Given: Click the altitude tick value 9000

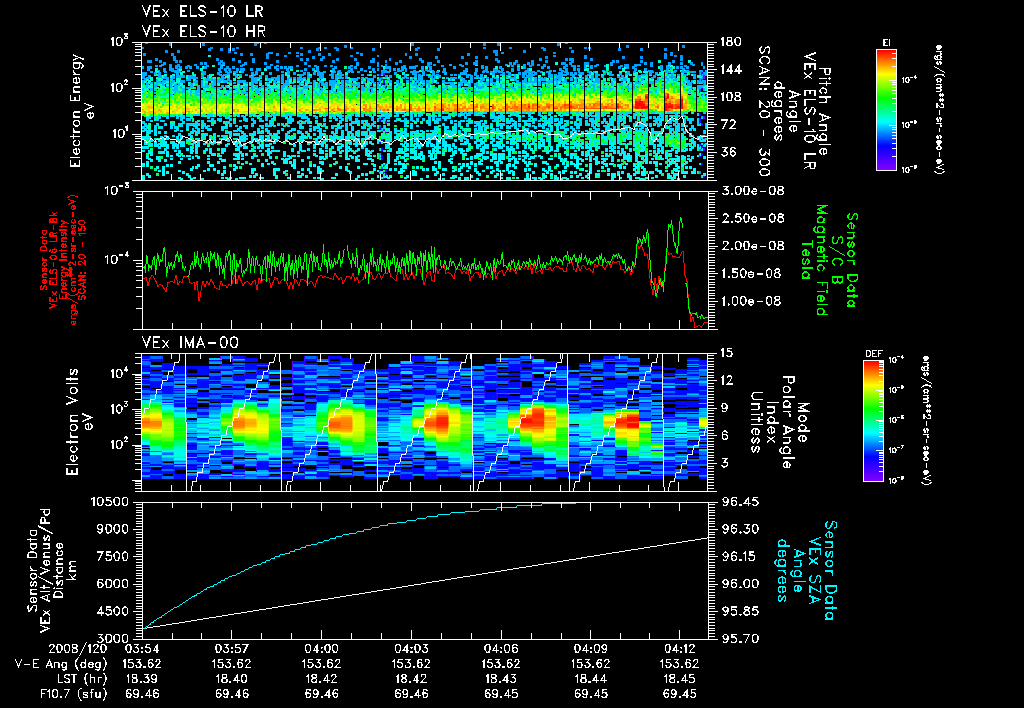Looking at the screenshot, I should [112, 529].
